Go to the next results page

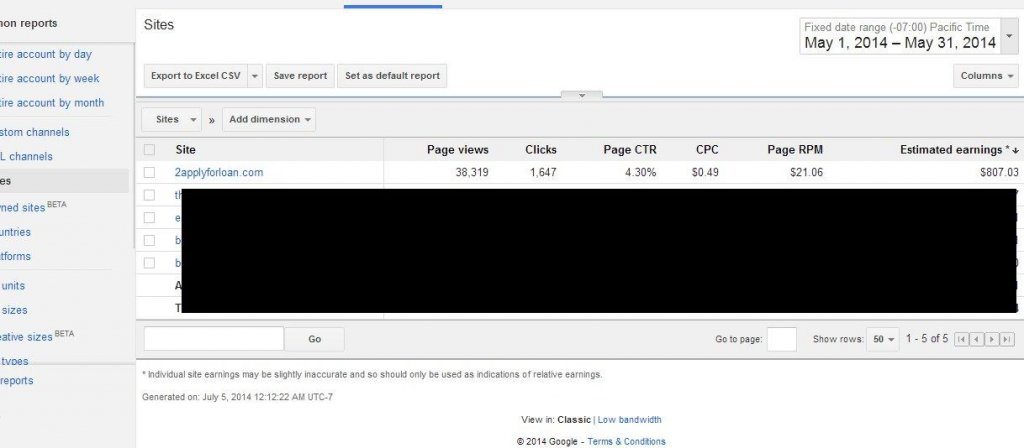coord(992,339)
